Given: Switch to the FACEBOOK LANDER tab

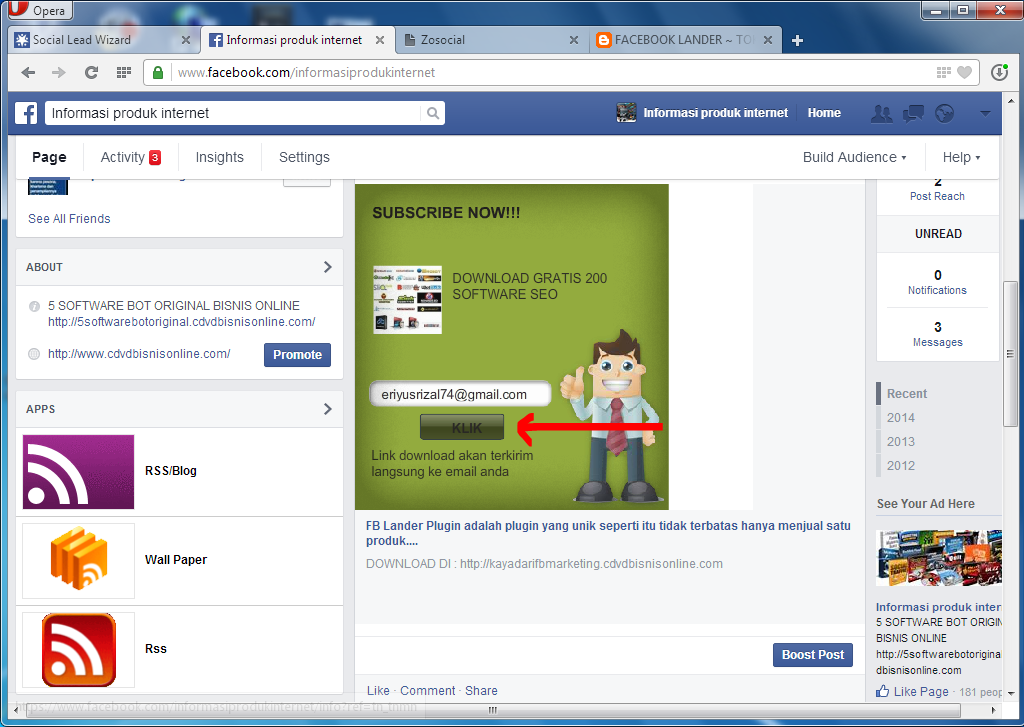Looking at the screenshot, I should coord(686,40).
